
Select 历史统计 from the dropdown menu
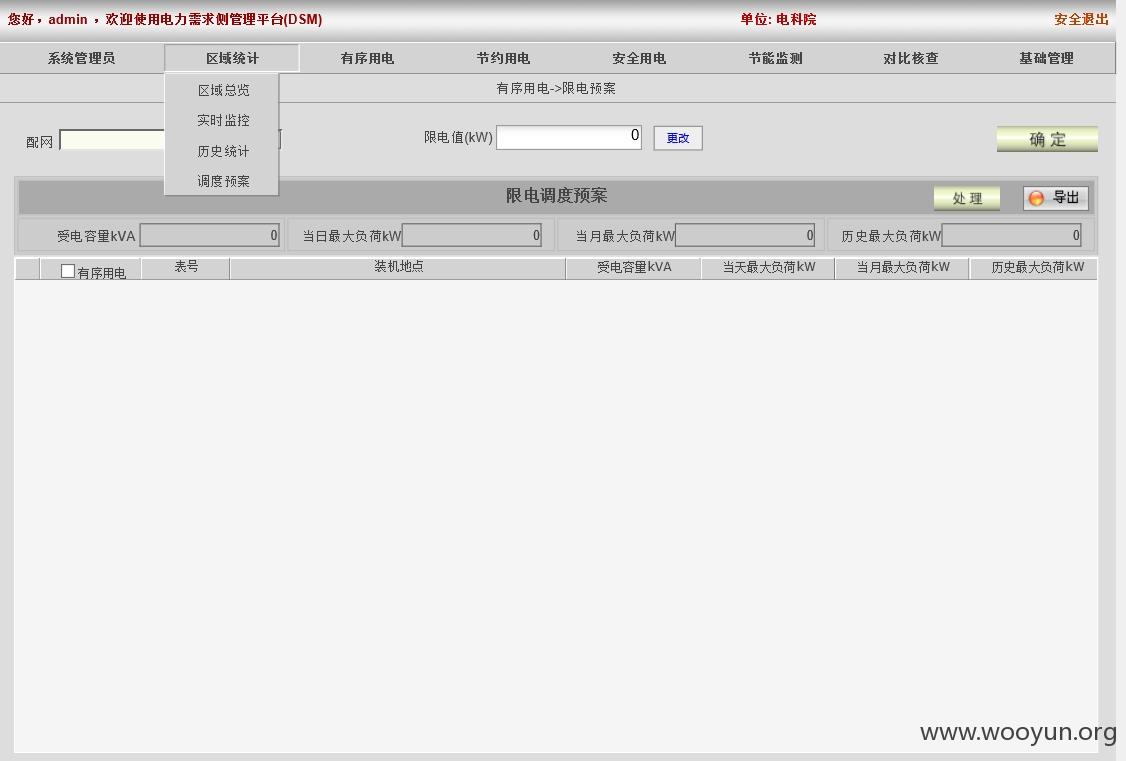(223, 151)
